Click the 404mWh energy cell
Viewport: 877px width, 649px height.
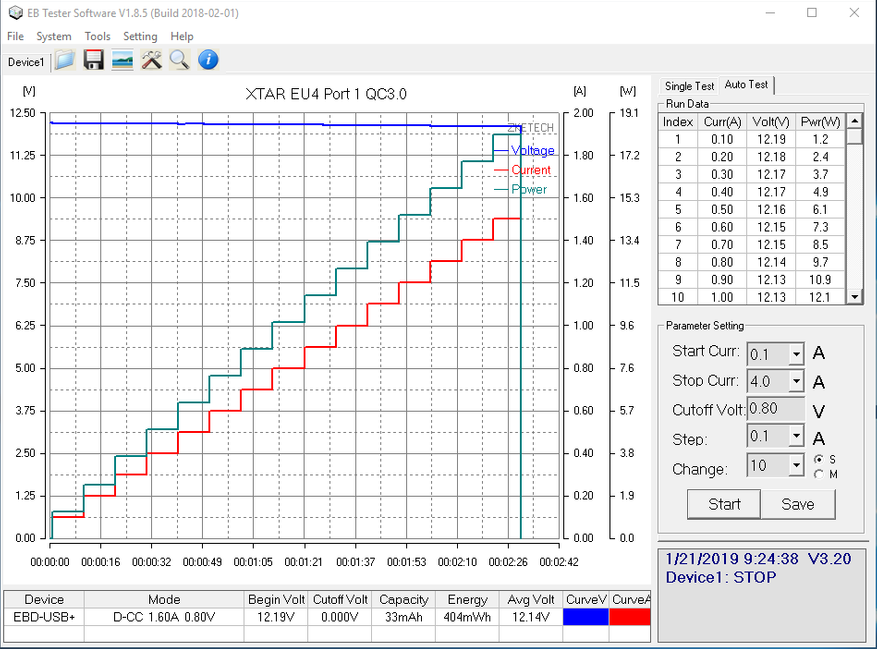pyautogui.click(x=467, y=617)
